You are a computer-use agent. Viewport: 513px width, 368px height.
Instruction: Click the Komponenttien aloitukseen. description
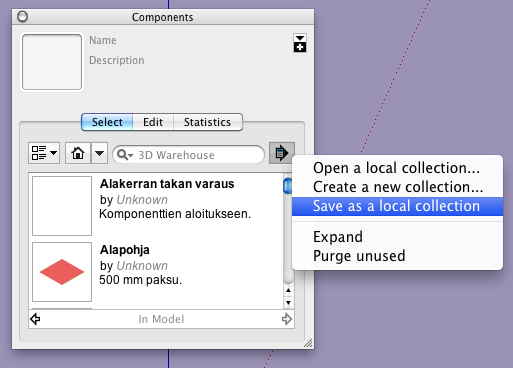175,214
